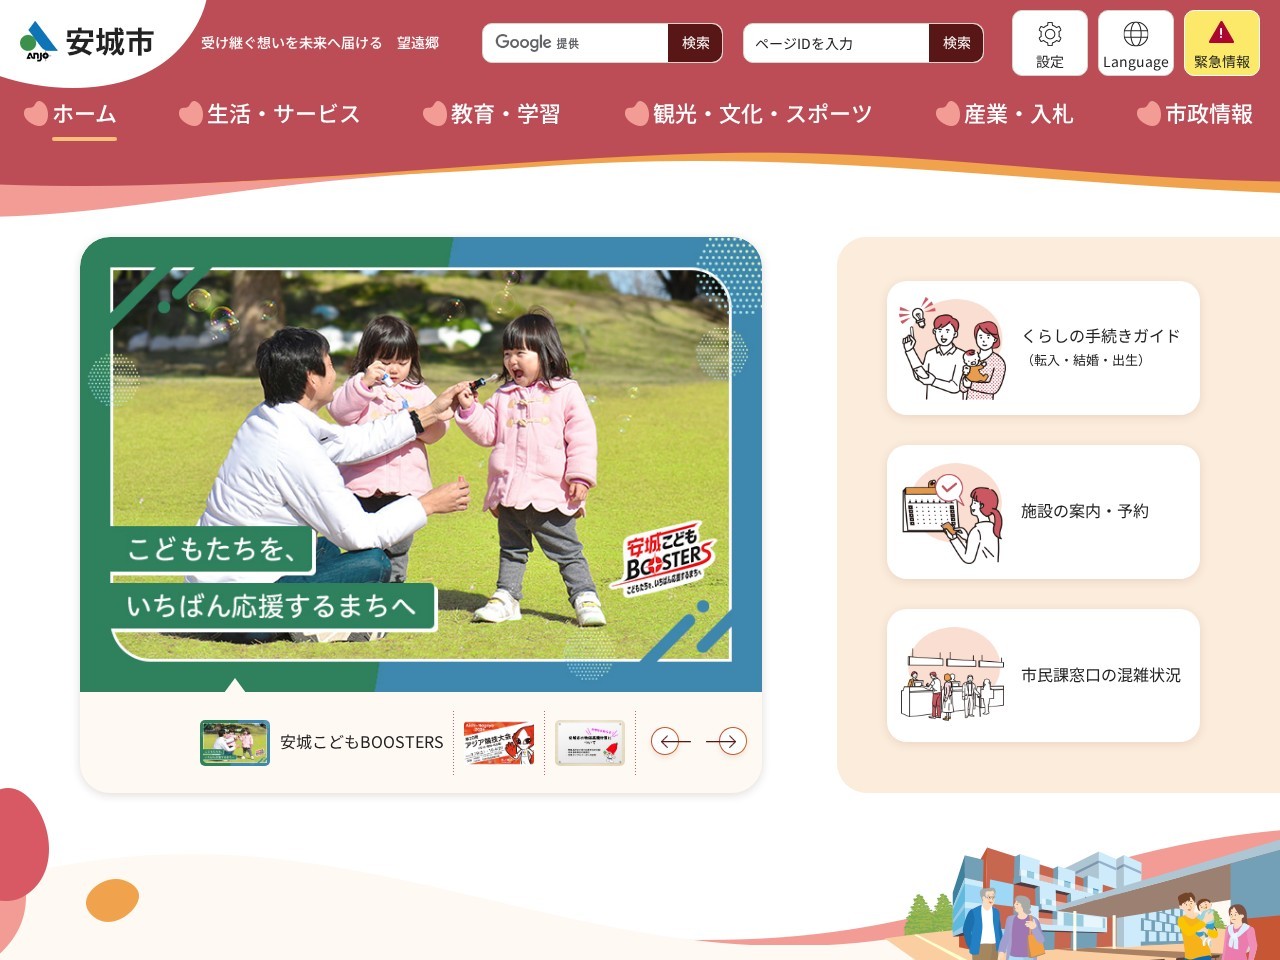Screen dimensions: 1280x960
Task: Open the Language globe button
Action: click(x=1136, y=43)
